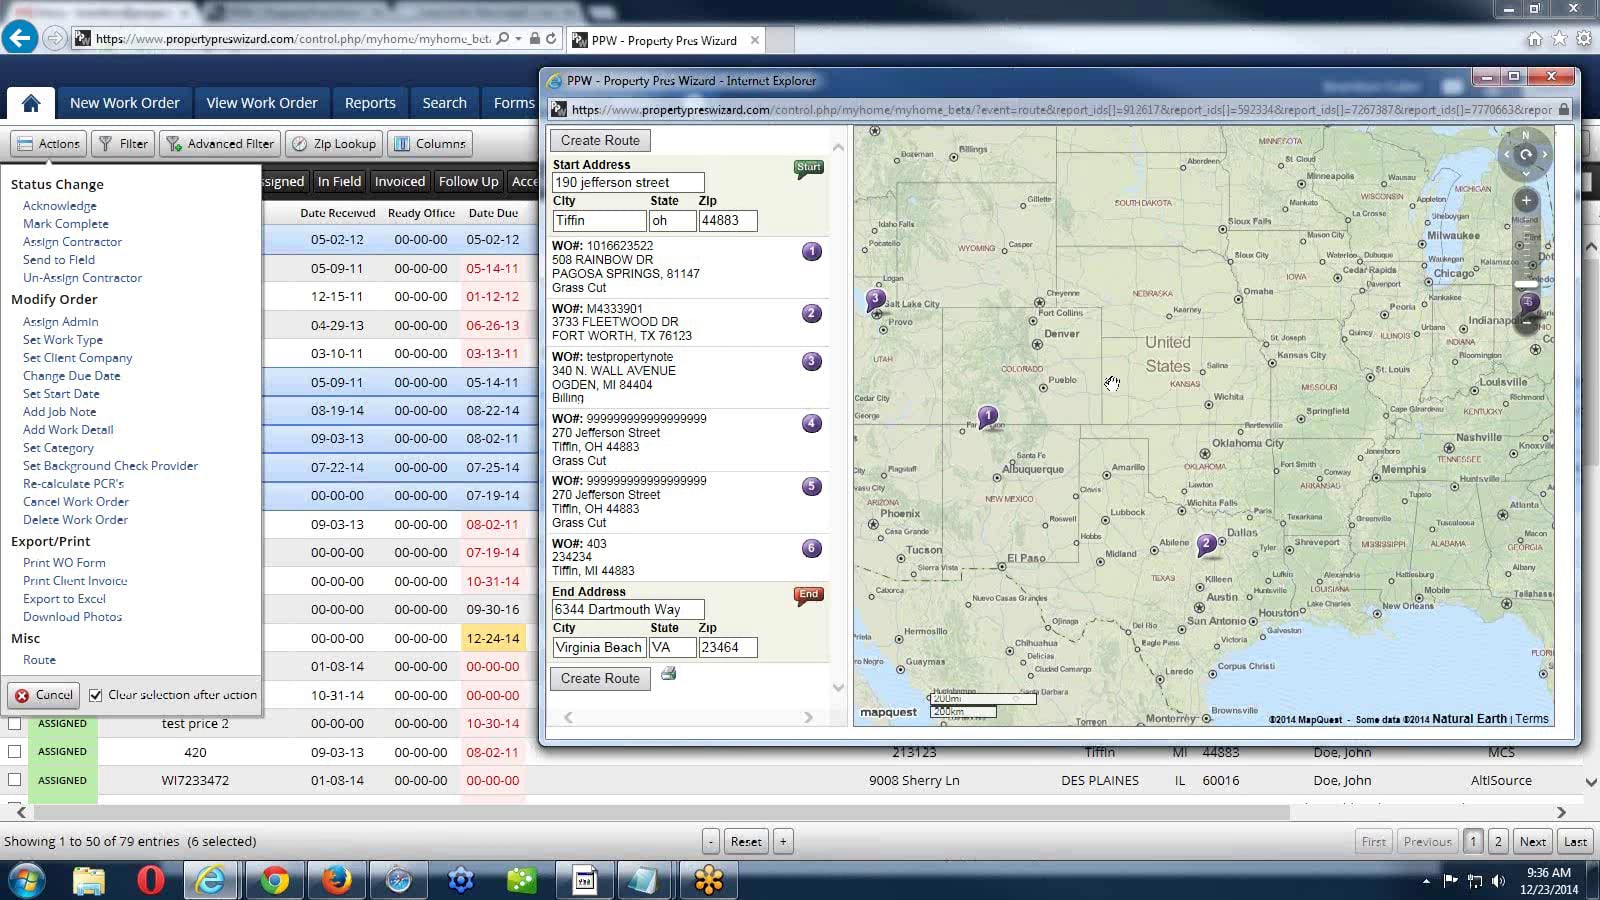The width and height of the screenshot is (1600, 900).
Task: Tick the checkbox for the WI7233472 row
Action: [x=14, y=780]
